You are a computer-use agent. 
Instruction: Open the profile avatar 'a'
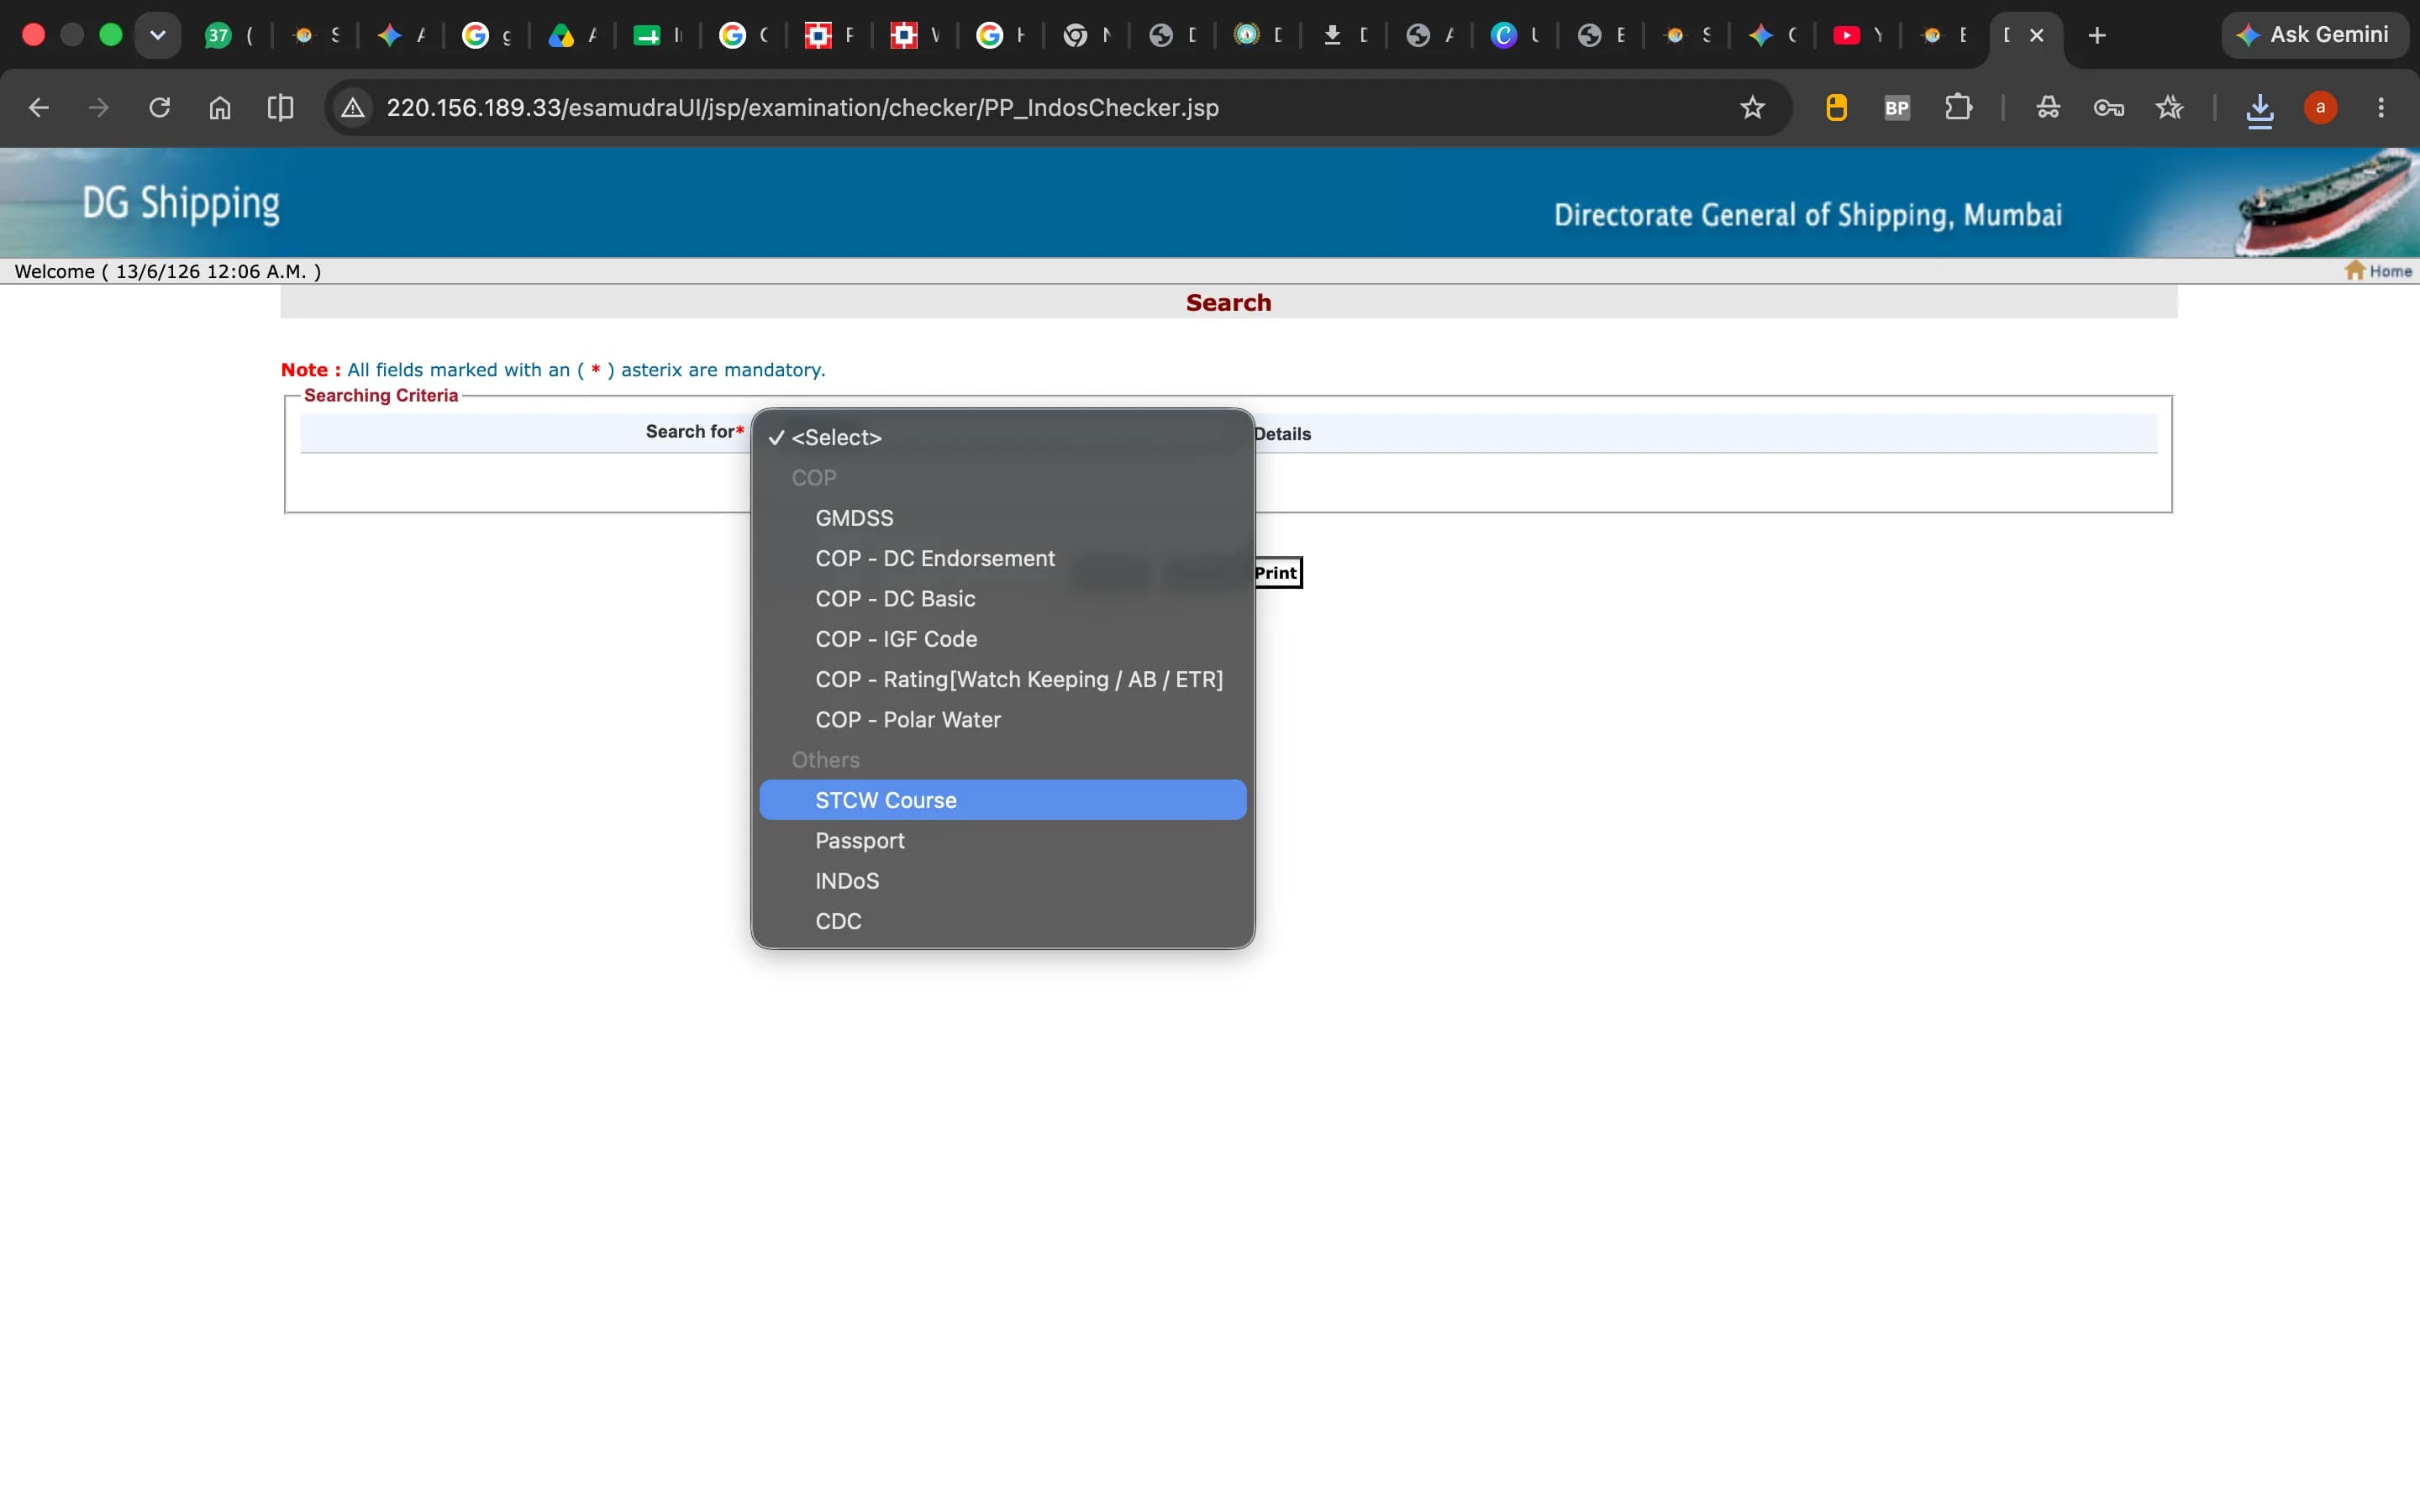2320,107
